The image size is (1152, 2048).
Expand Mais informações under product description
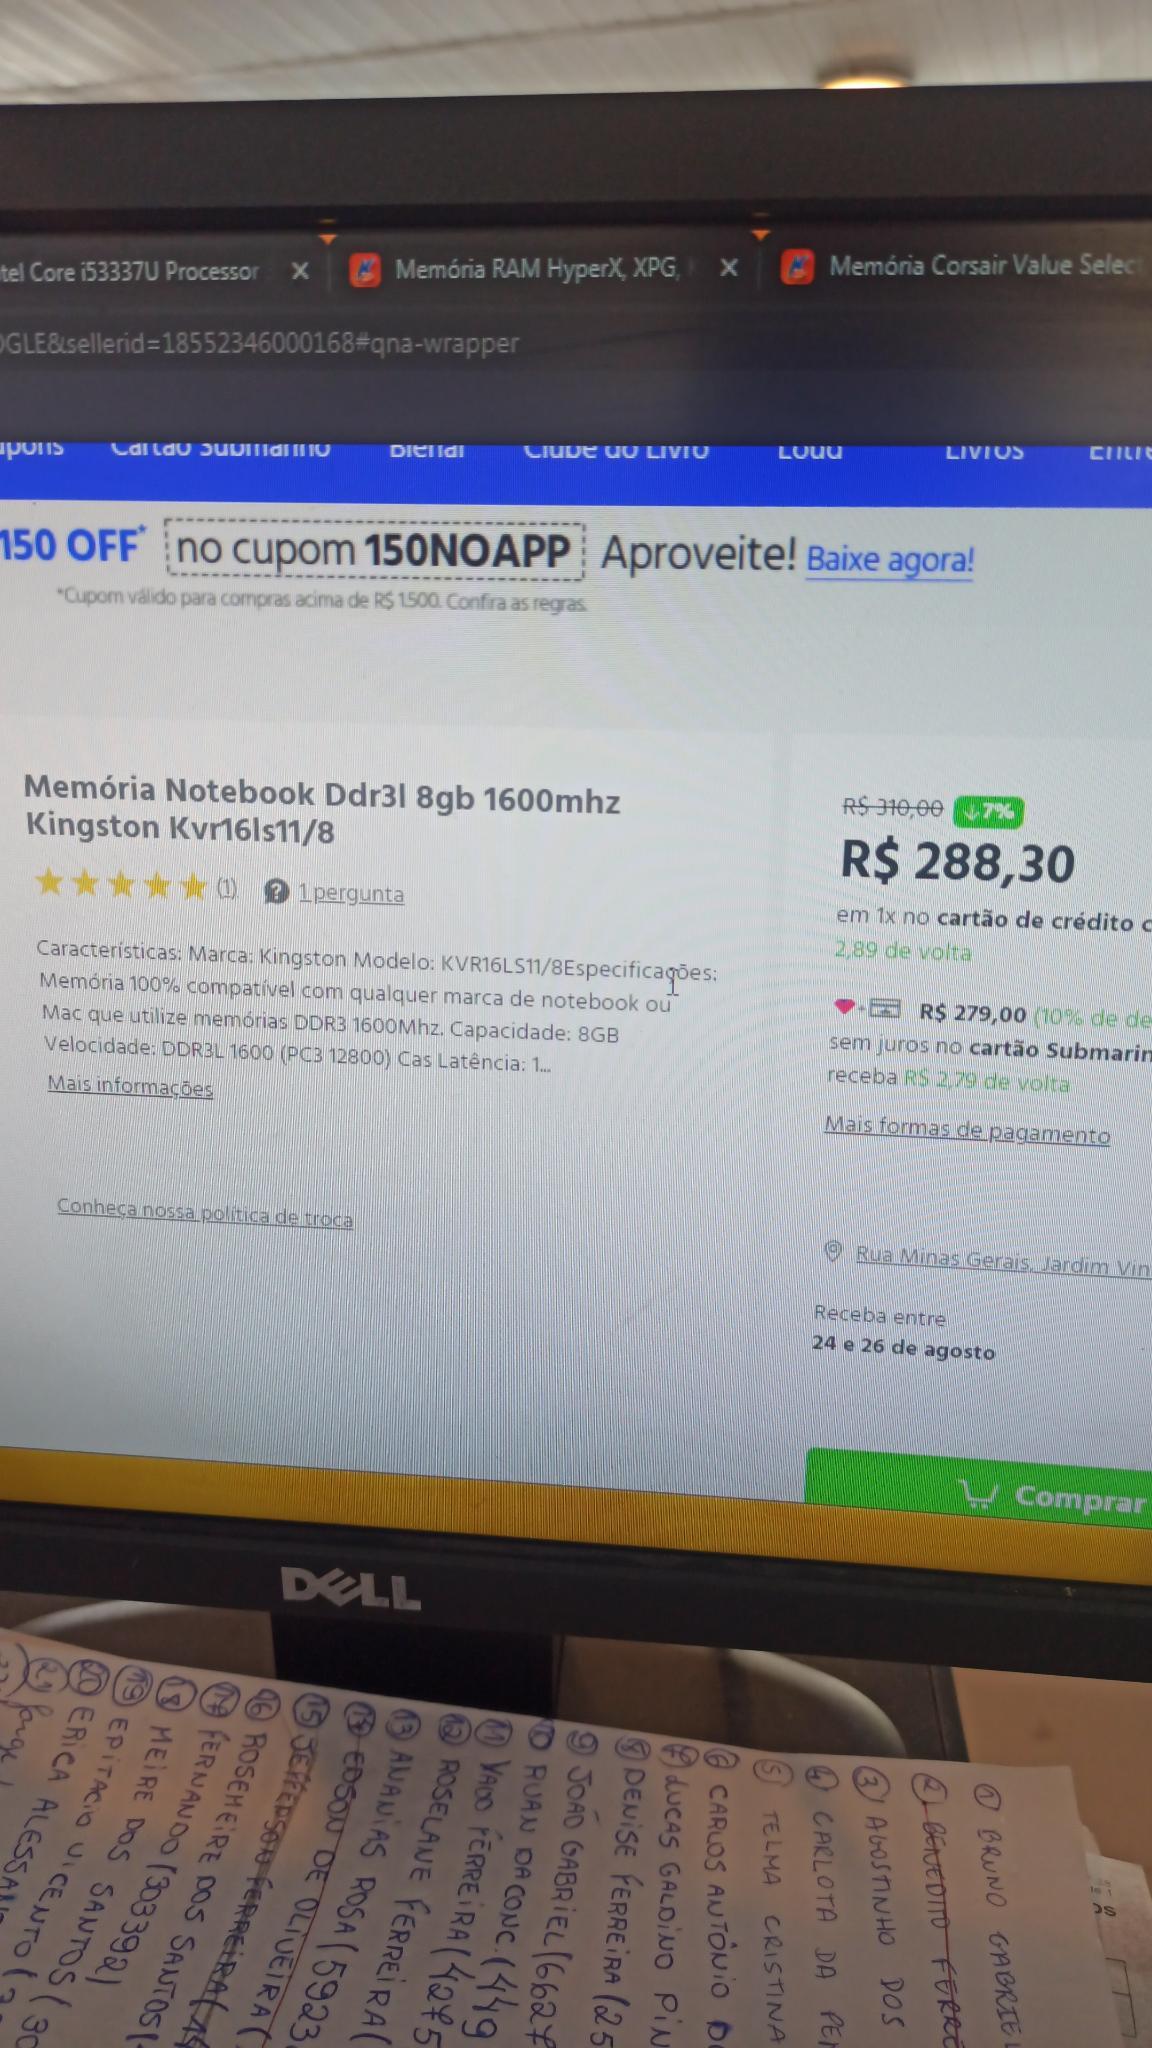[130, 1086]
